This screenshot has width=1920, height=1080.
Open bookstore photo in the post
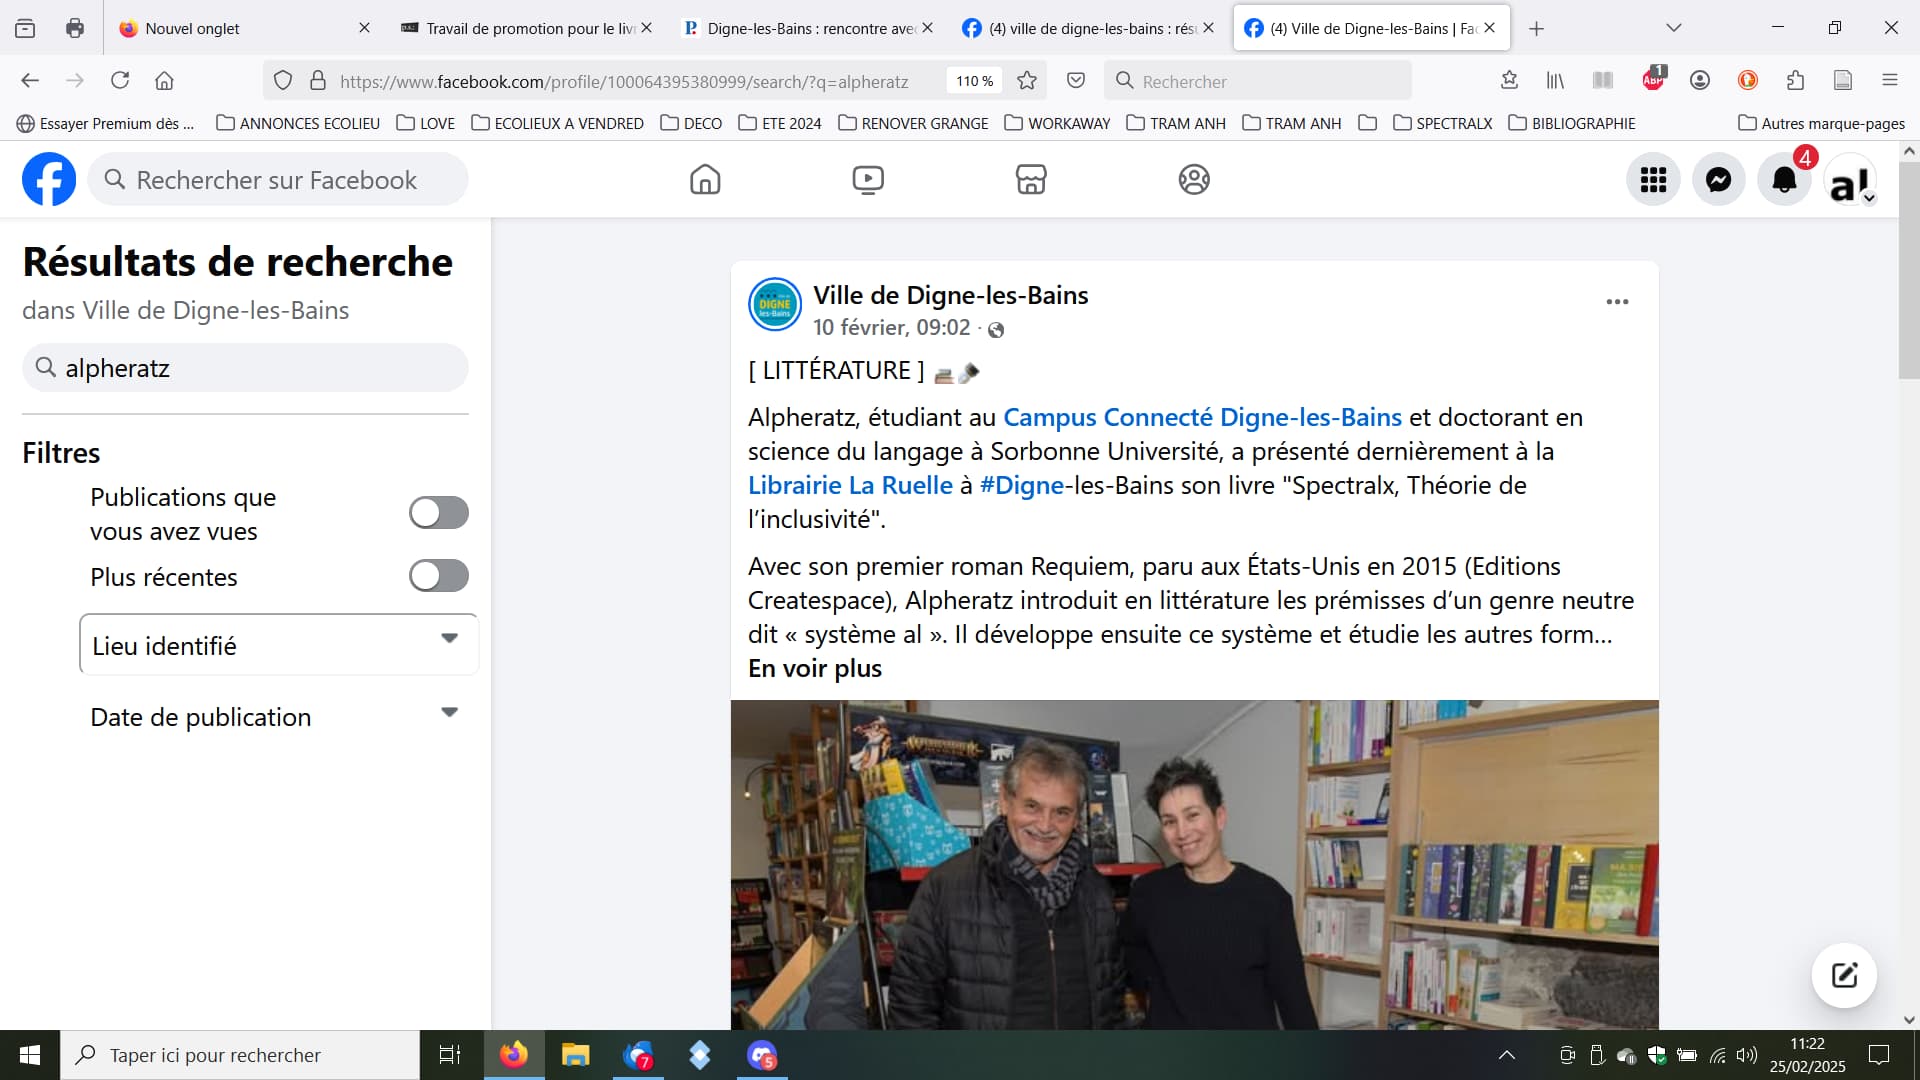tap(1194, 865)
